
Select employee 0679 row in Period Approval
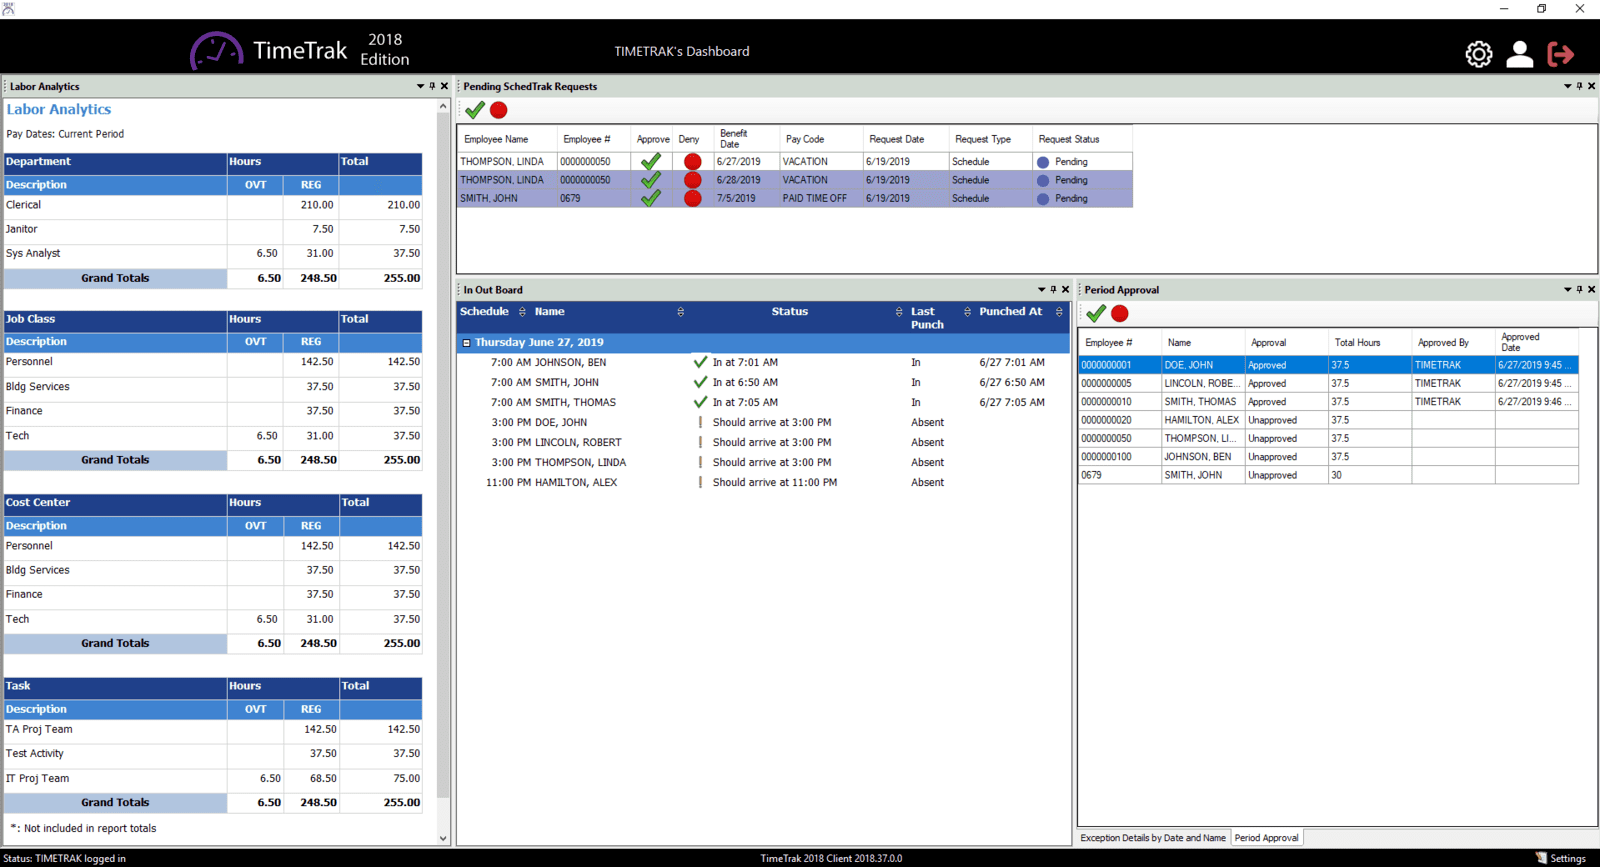(1328, 475)
